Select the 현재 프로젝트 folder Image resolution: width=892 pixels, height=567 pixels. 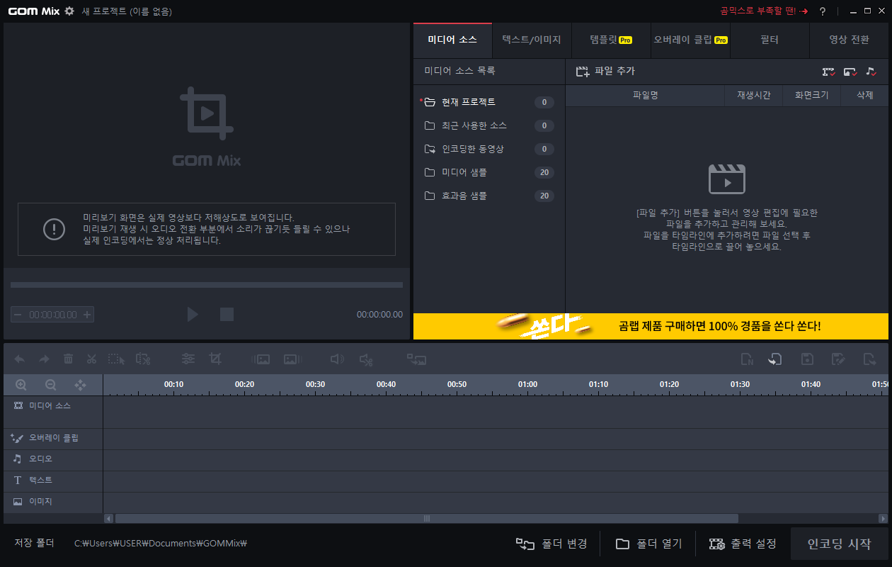point(488,102)
